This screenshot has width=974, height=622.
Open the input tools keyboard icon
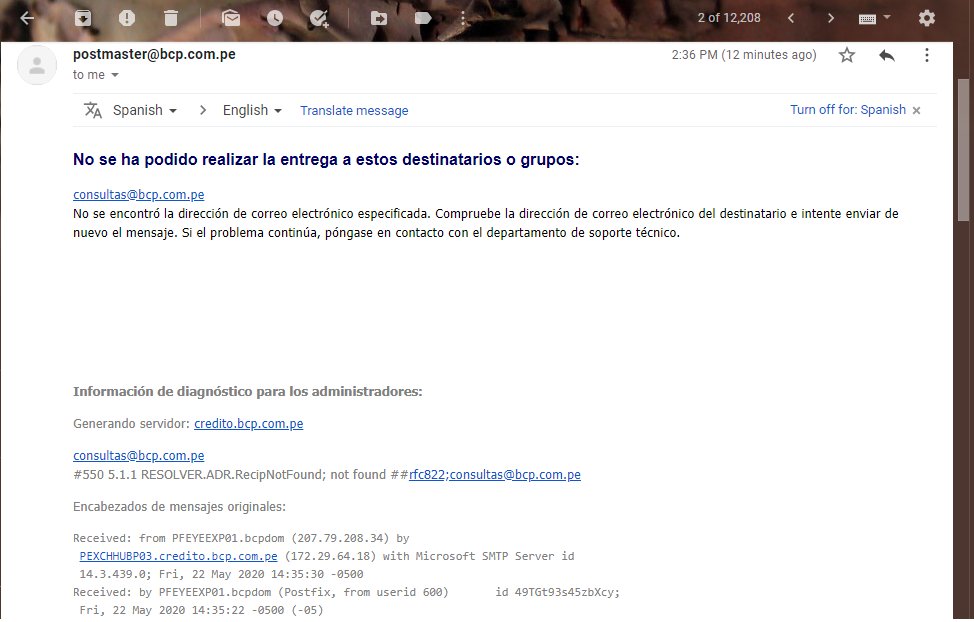point(867,19)
